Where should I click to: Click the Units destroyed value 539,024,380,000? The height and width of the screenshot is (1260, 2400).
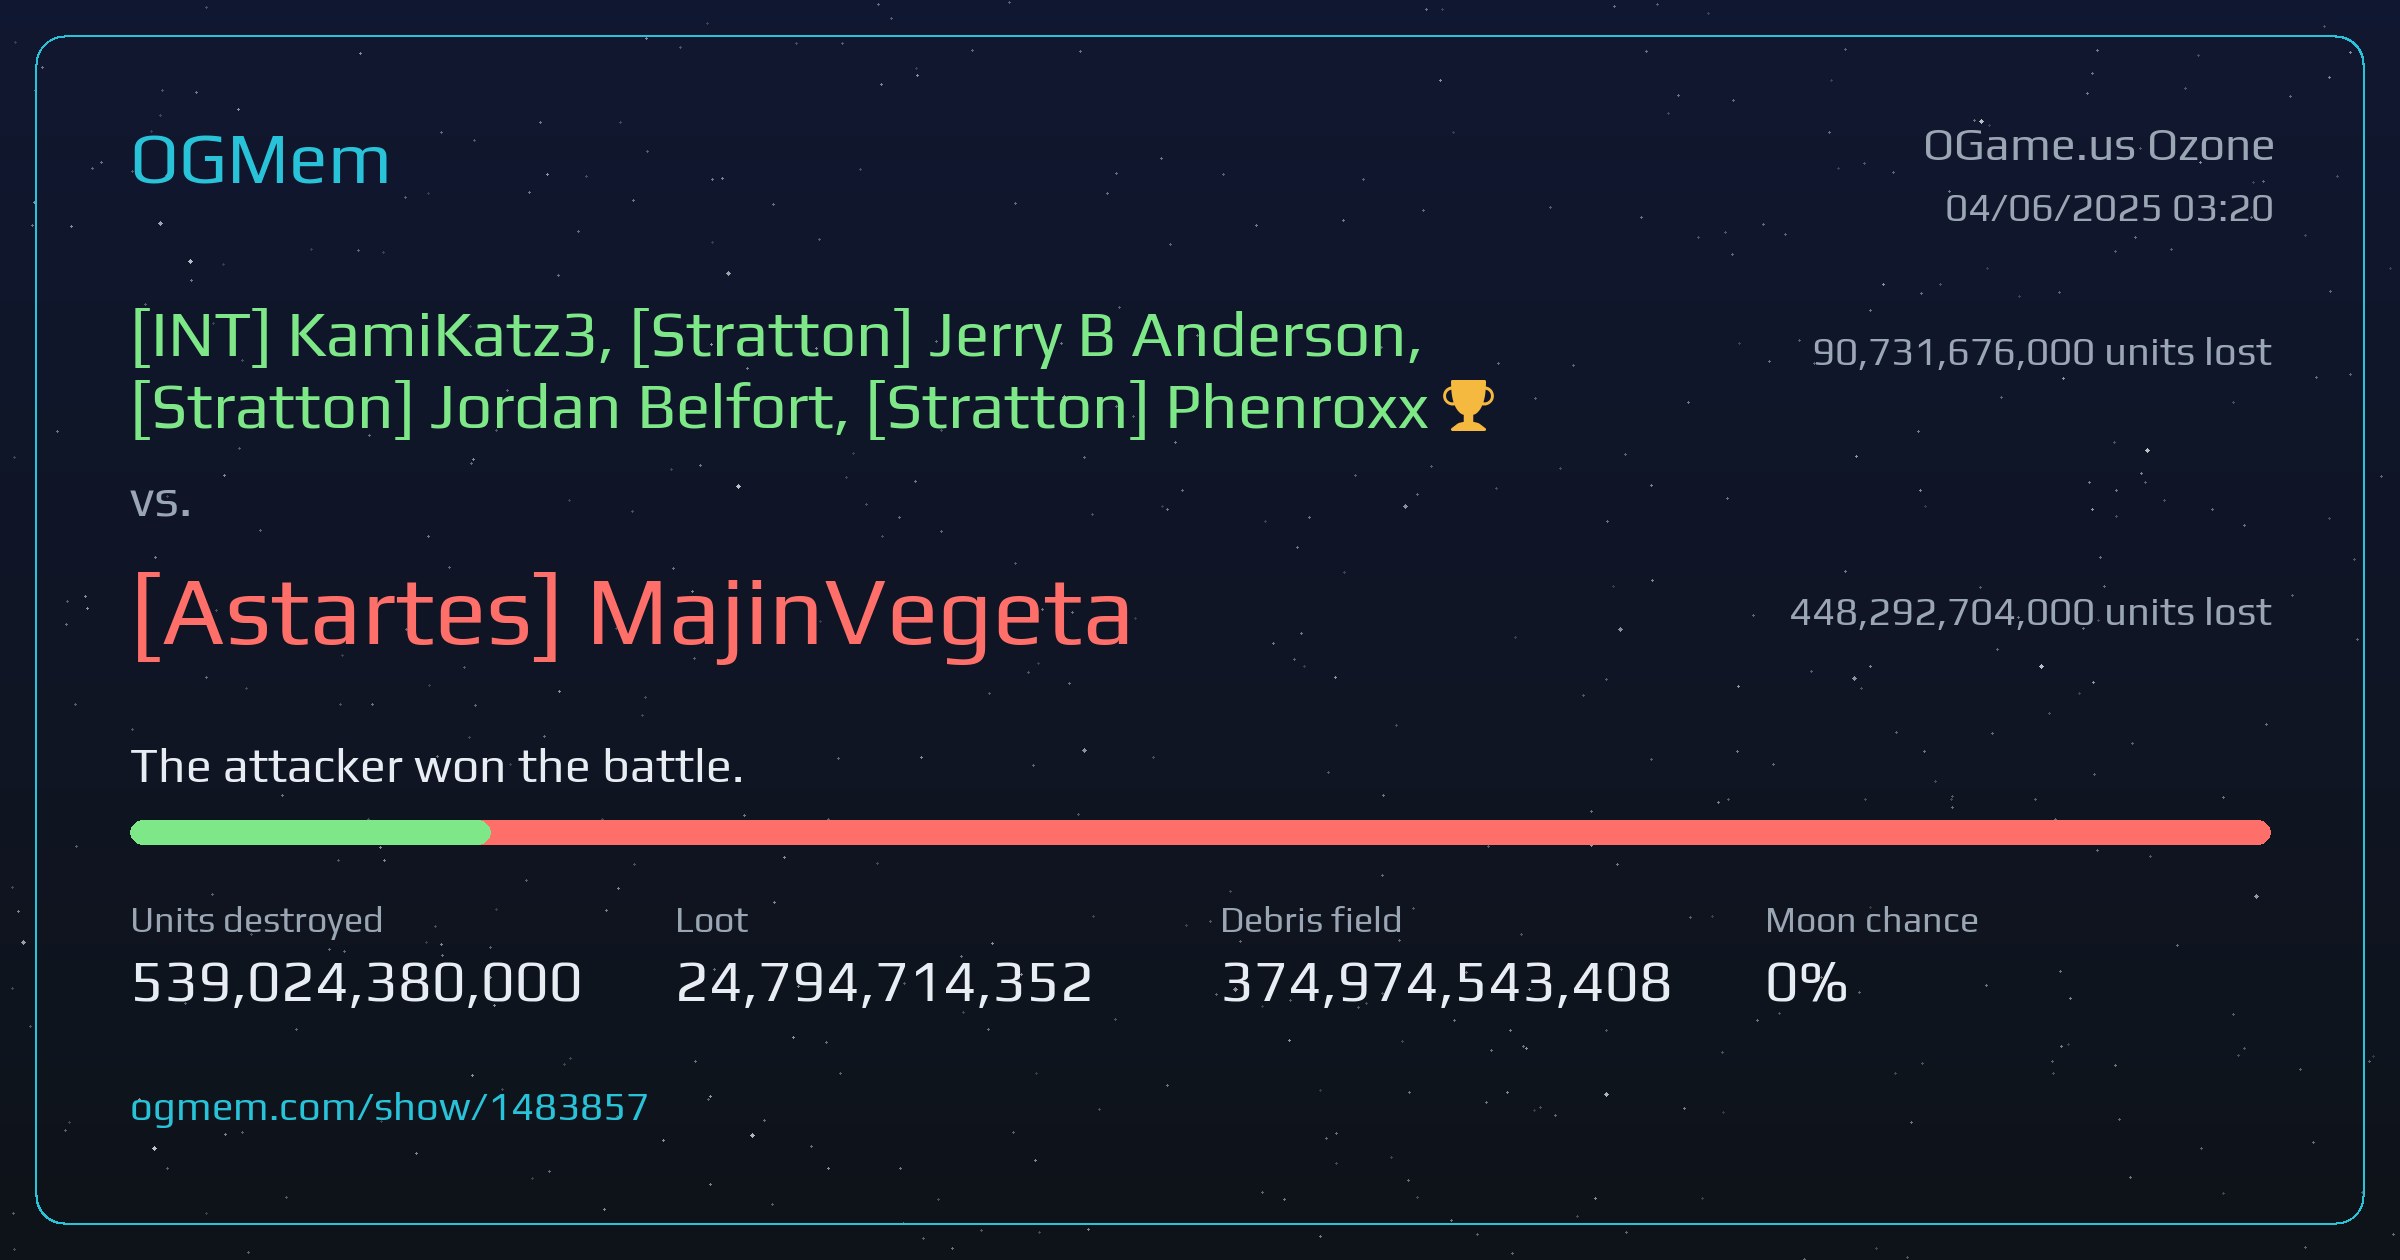click(x=356, y=982)
